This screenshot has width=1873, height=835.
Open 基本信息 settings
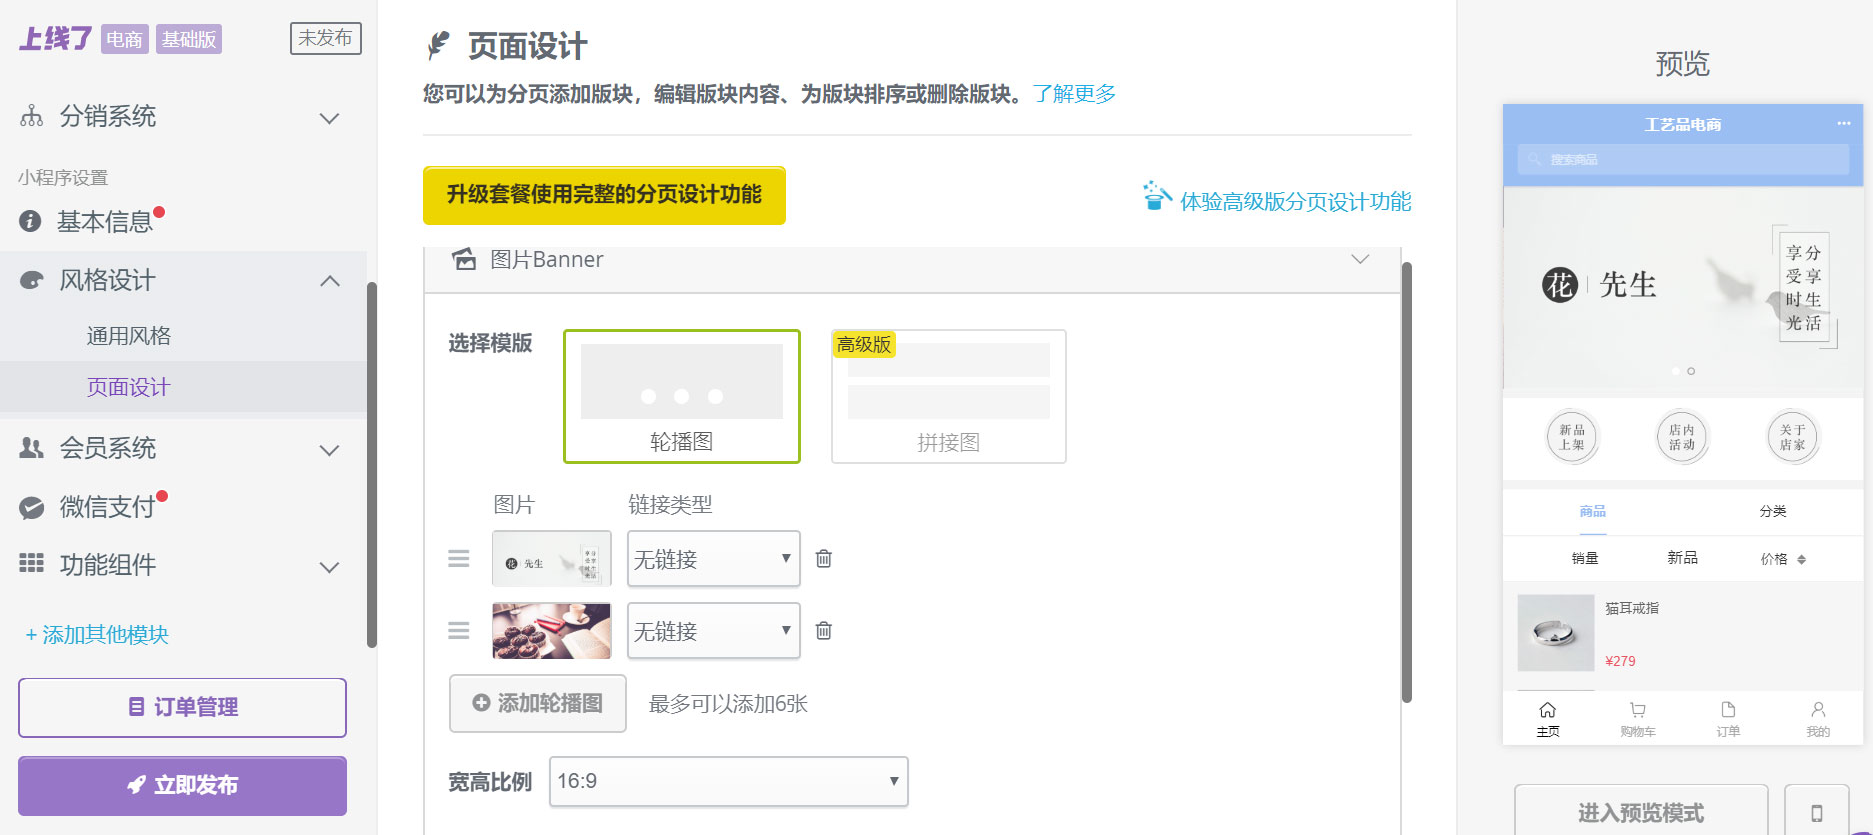coord(104,221)
